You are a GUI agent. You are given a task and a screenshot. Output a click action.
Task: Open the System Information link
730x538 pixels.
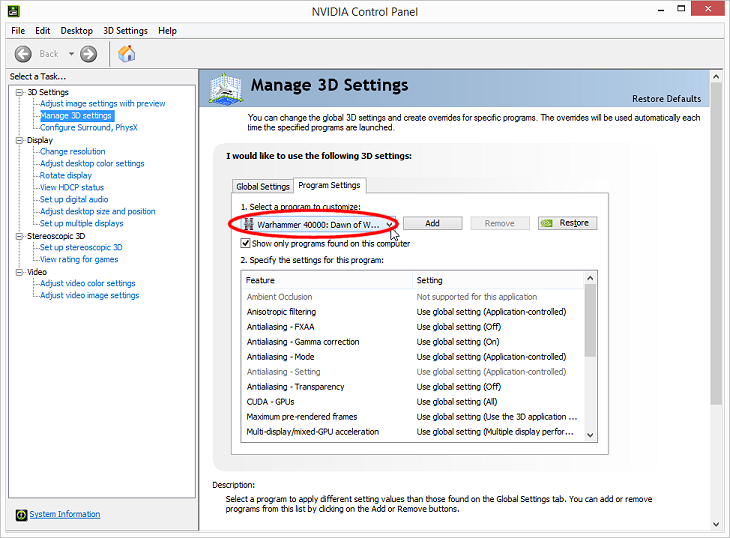65,515
